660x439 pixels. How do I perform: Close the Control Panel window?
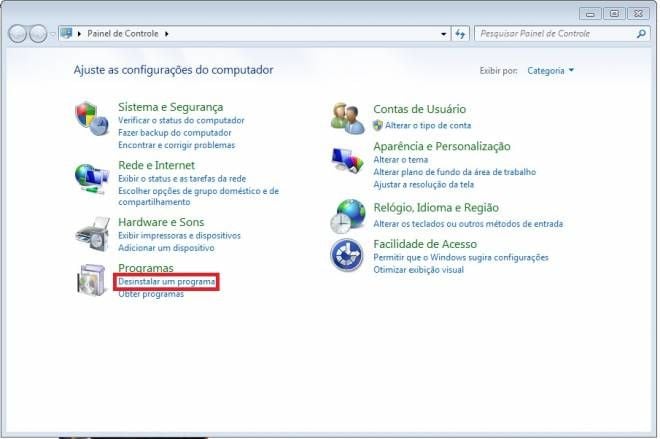[x=638, y=14]
